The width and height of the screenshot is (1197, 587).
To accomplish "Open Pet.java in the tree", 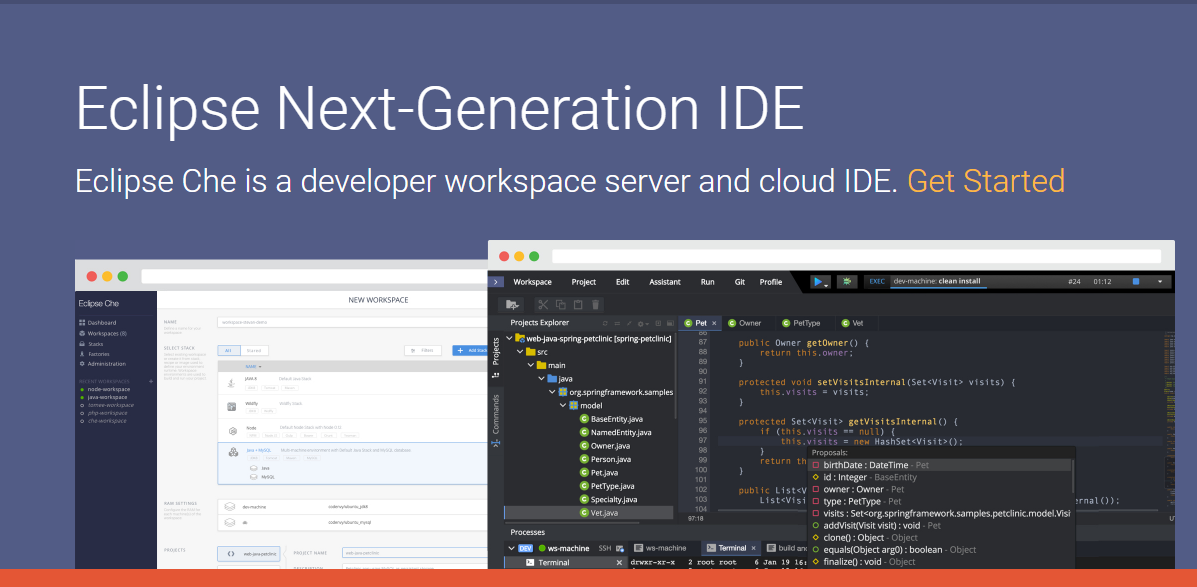I will click(598, 473).
